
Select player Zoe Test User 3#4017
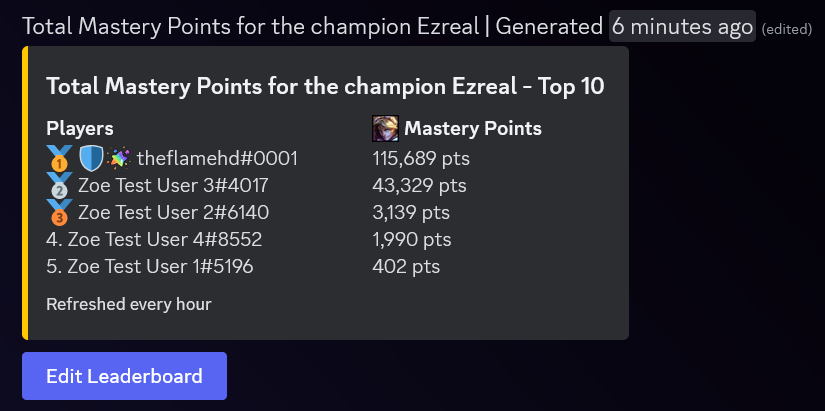(x=174, y=185)
